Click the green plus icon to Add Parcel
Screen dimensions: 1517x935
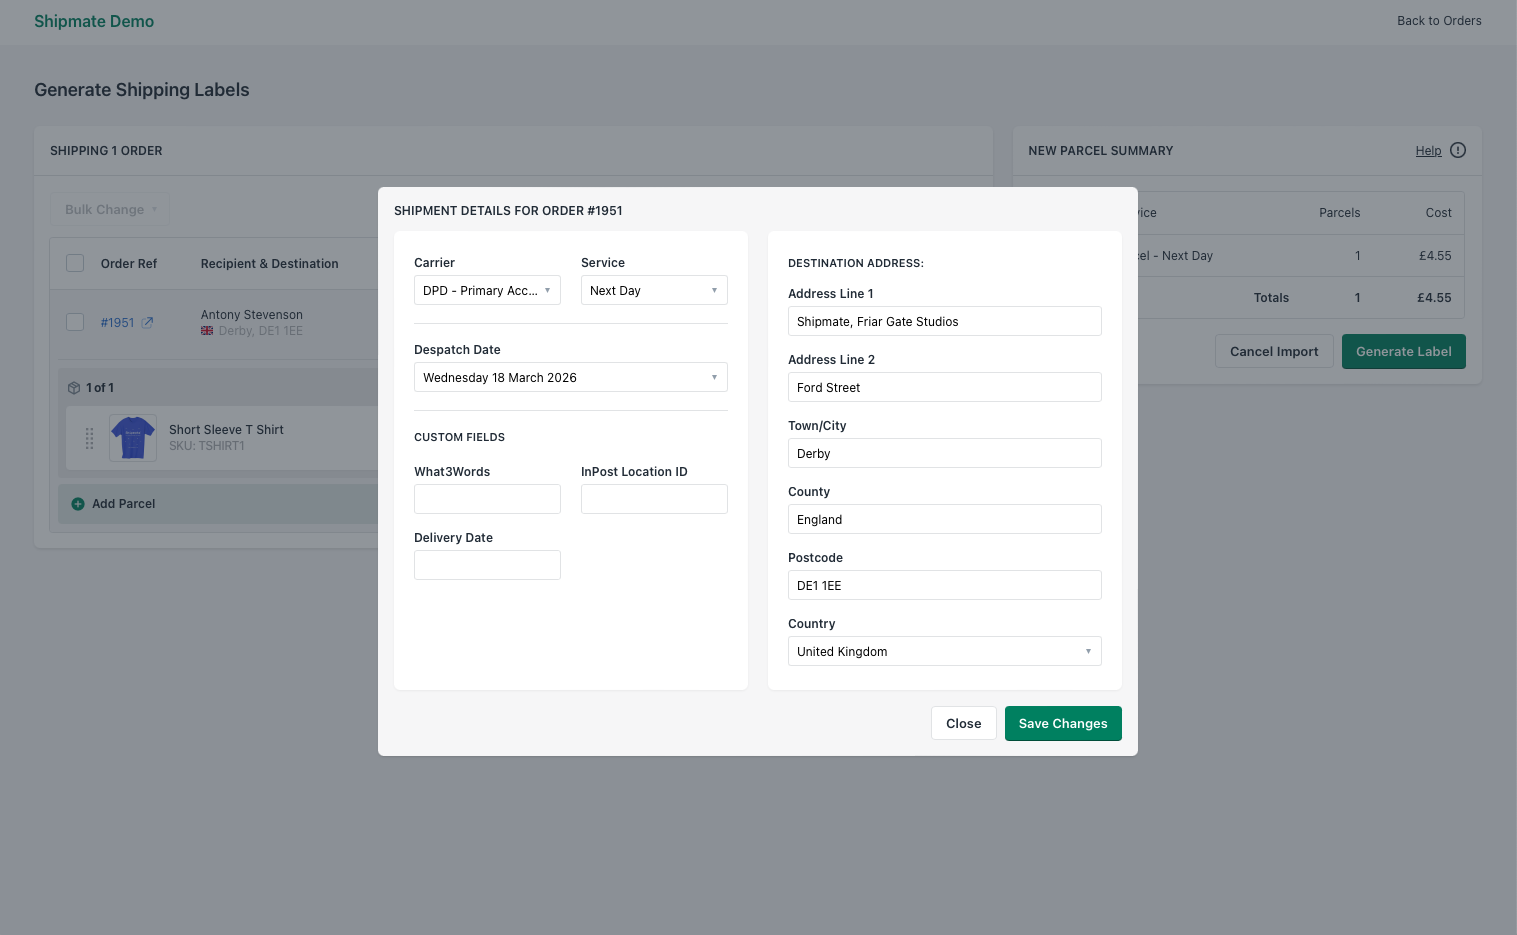coord(78,504)
